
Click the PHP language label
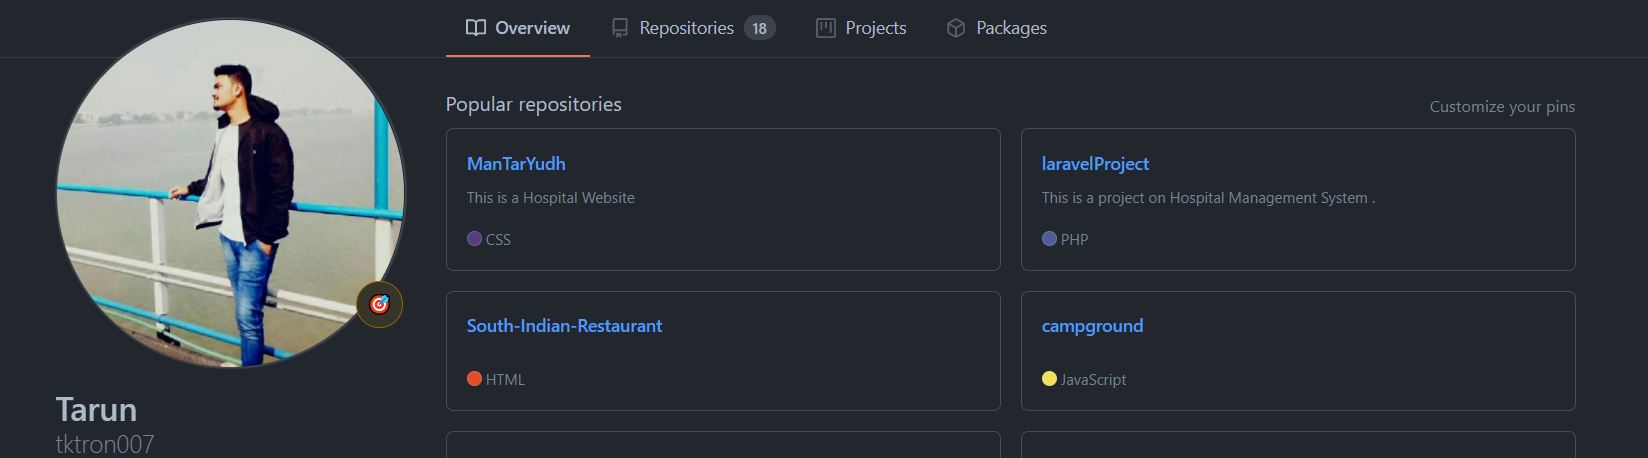click(1074, 240)
